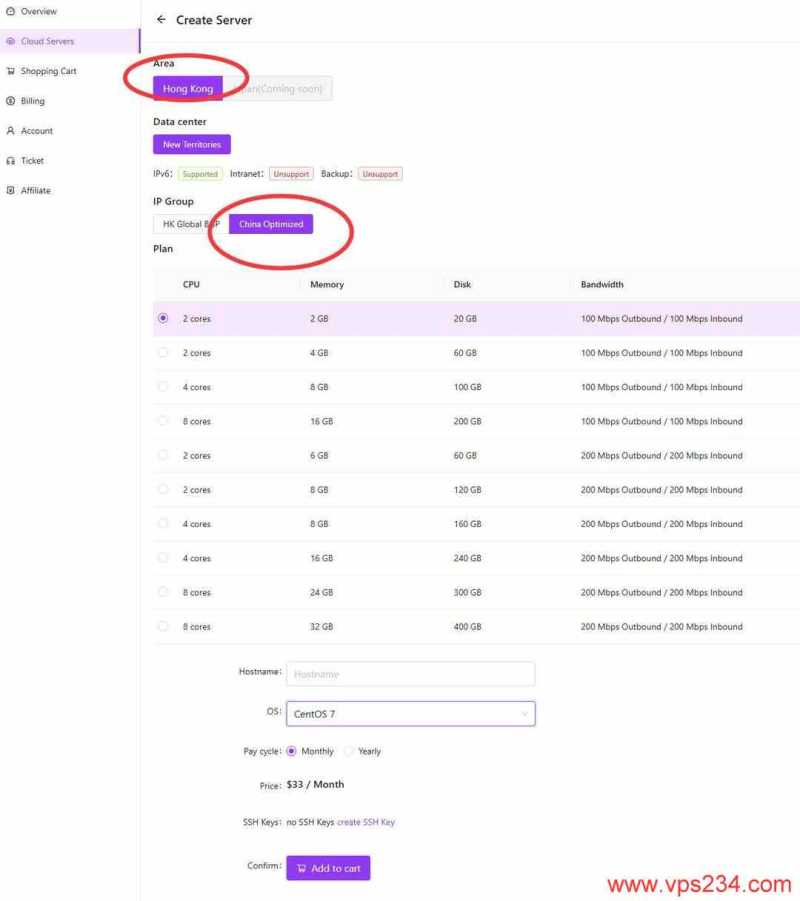Viewport: 800px width, 901px height.
Task: Switch to China Optimized IP group
Action: pos(271,224)
